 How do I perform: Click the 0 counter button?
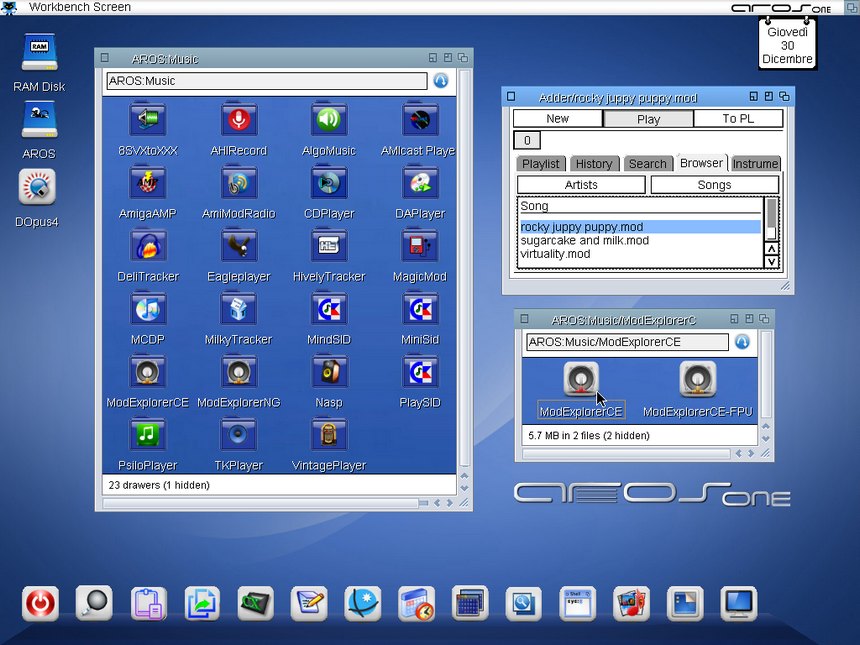(x=527, y=140)
